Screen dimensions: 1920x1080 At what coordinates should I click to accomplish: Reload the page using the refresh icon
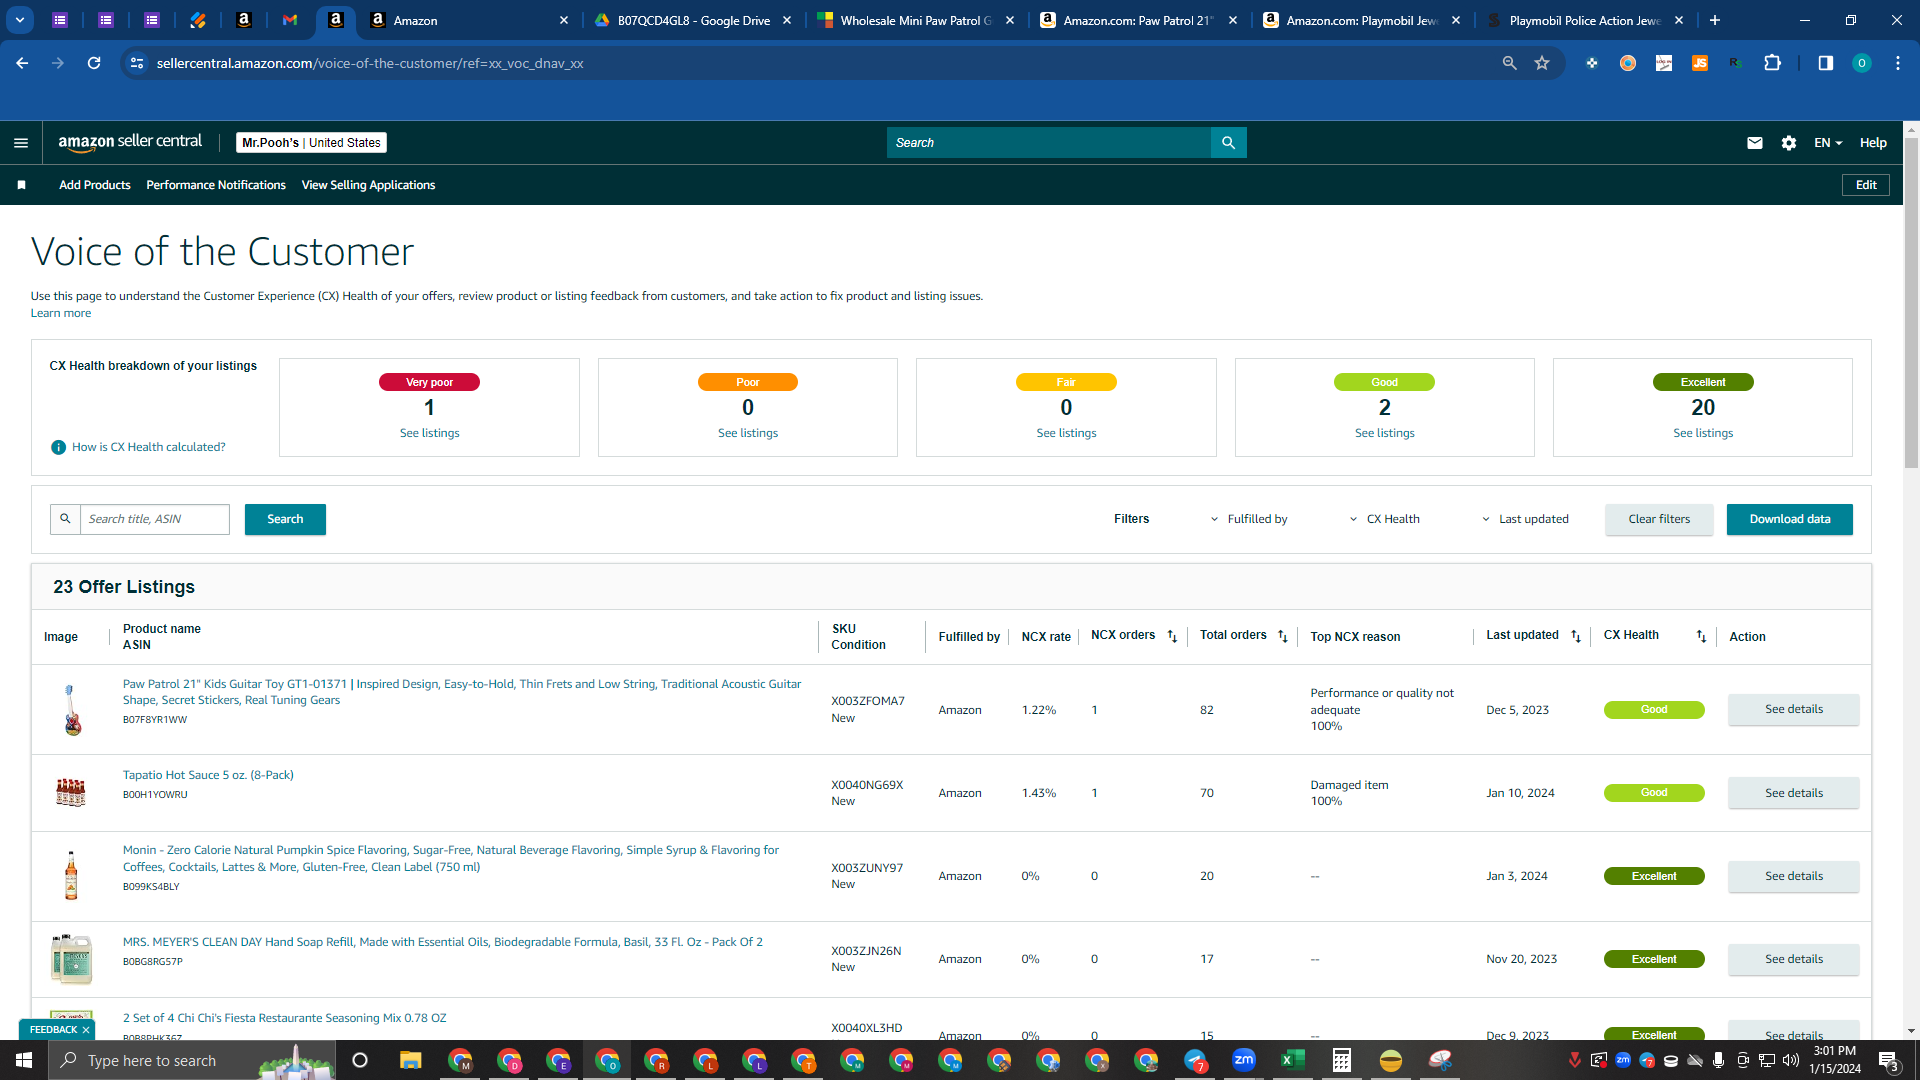tap(94, 63)
